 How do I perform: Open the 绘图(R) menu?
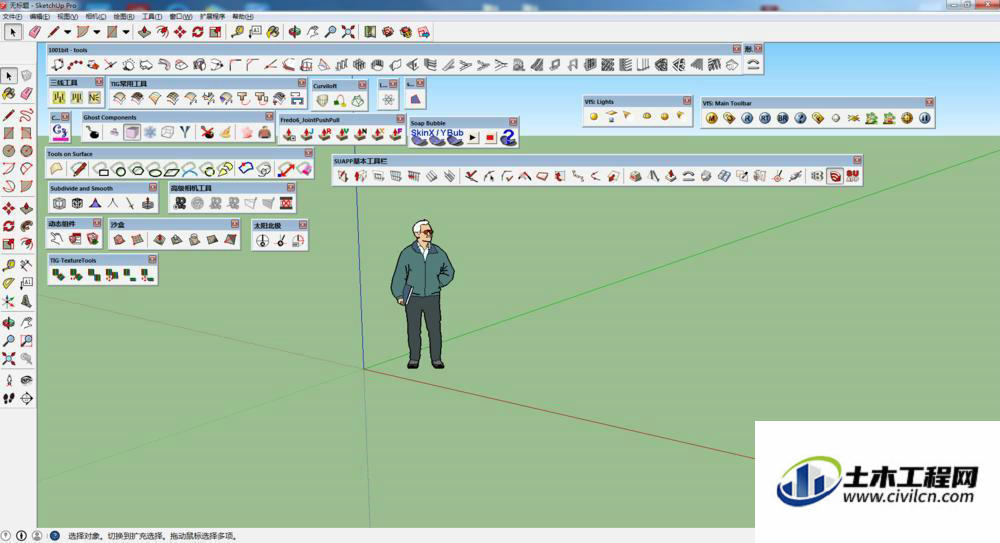124,17
